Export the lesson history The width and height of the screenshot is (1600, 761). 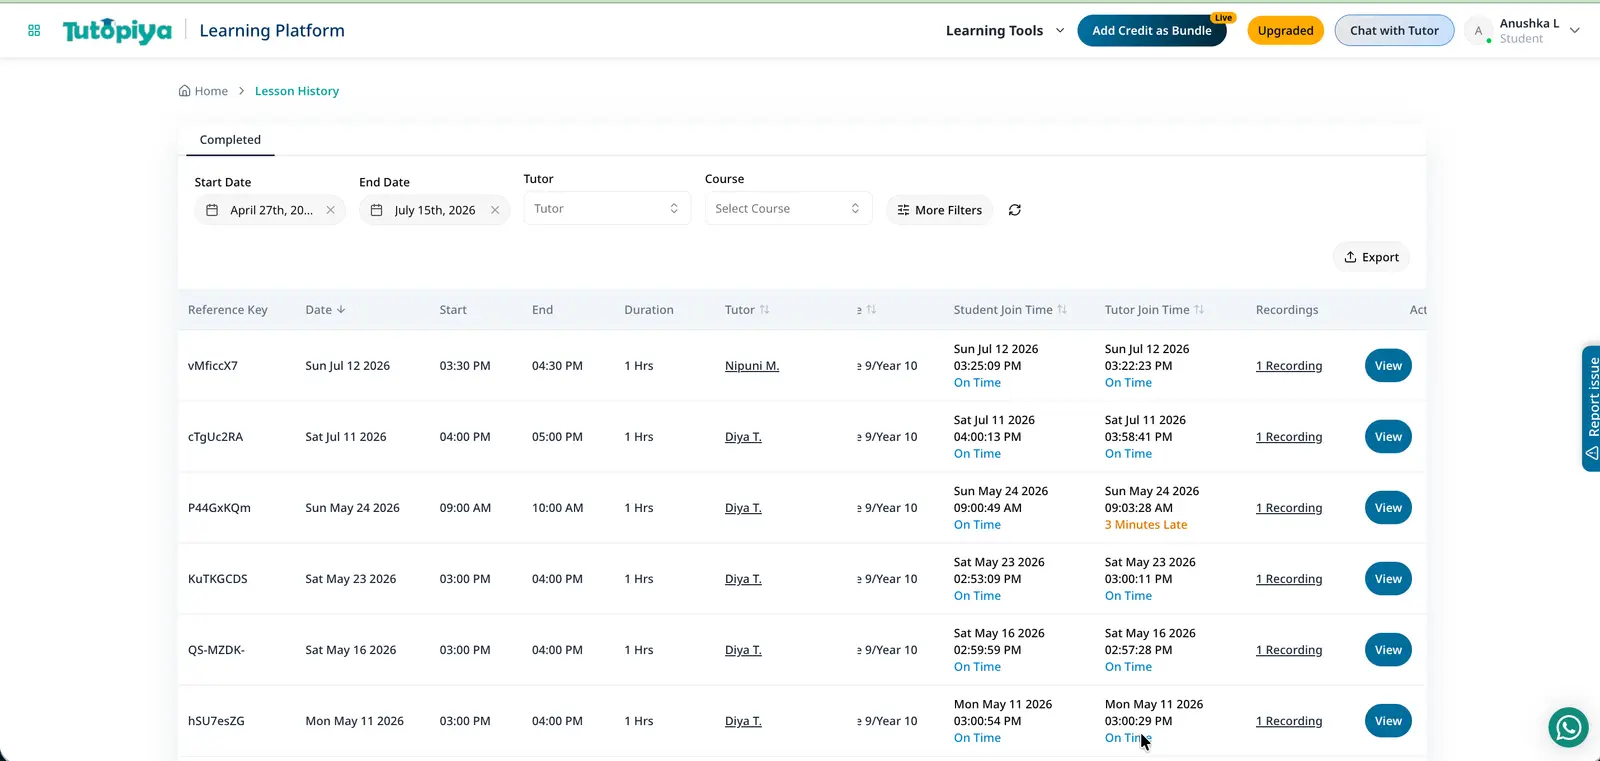[1371, 257]
